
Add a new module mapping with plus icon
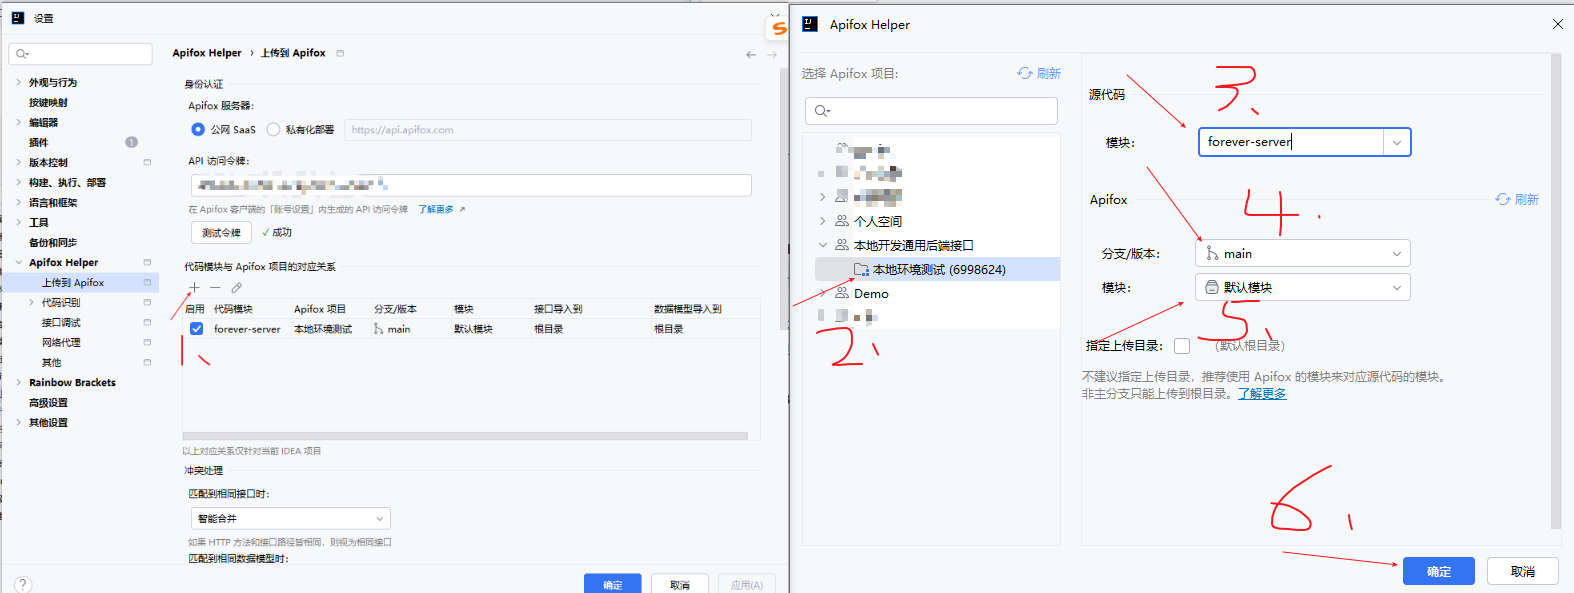point(194,287)
